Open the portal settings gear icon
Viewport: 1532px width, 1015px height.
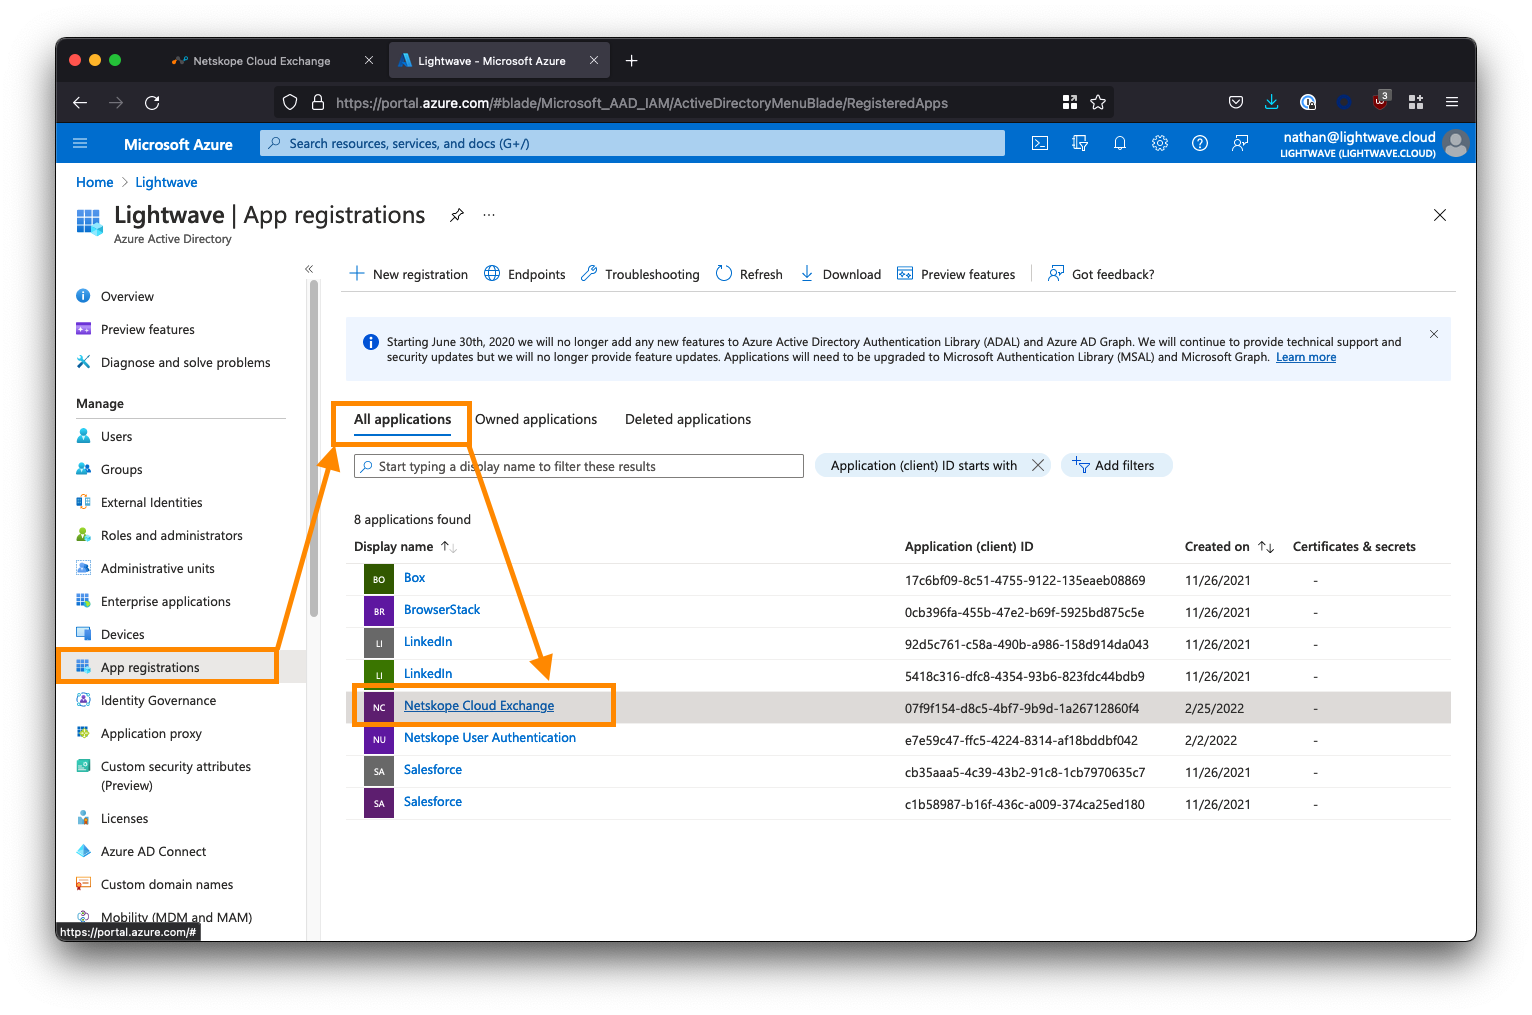tap(1160, 143)
